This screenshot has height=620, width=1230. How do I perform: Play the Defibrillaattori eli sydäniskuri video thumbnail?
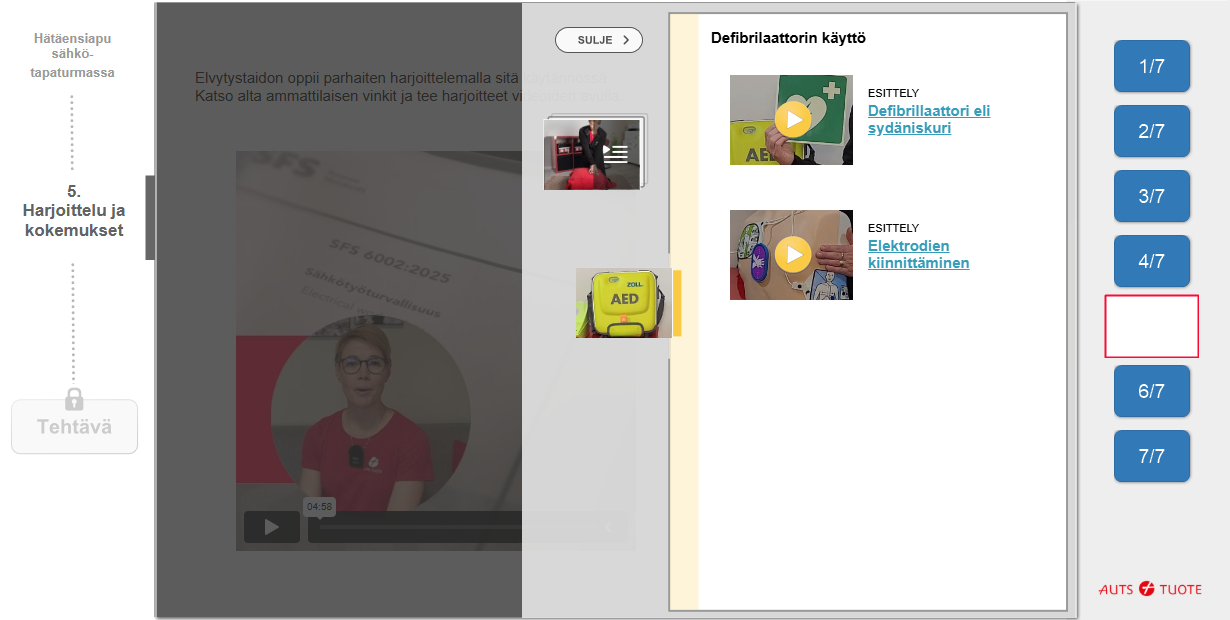point(791,120)
